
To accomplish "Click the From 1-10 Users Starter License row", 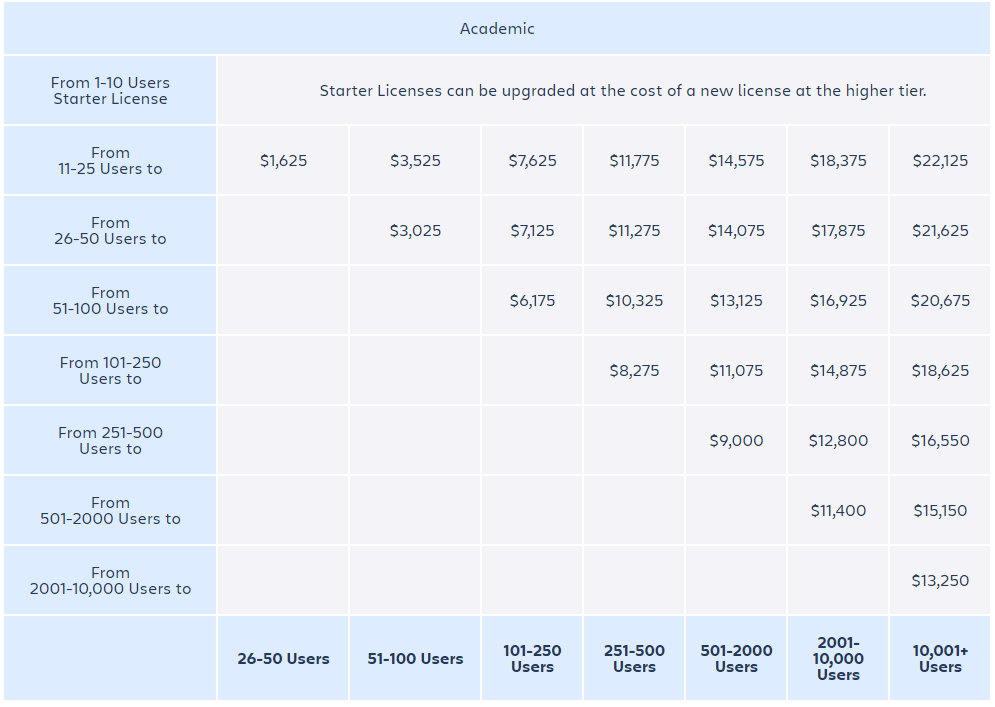I will click(110, 91).
